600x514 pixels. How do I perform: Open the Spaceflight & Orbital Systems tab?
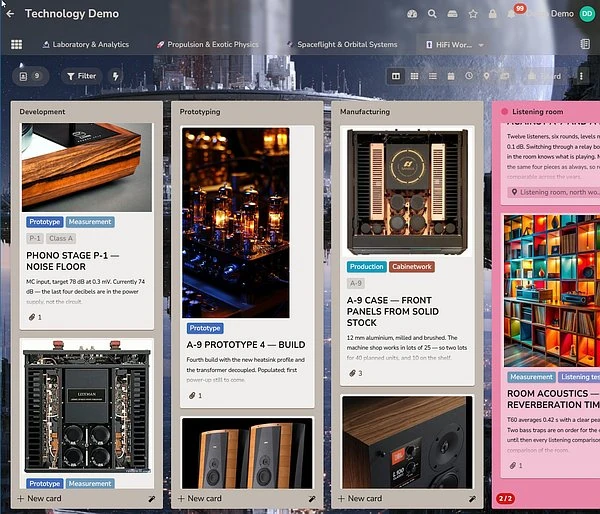click(342, 44)
